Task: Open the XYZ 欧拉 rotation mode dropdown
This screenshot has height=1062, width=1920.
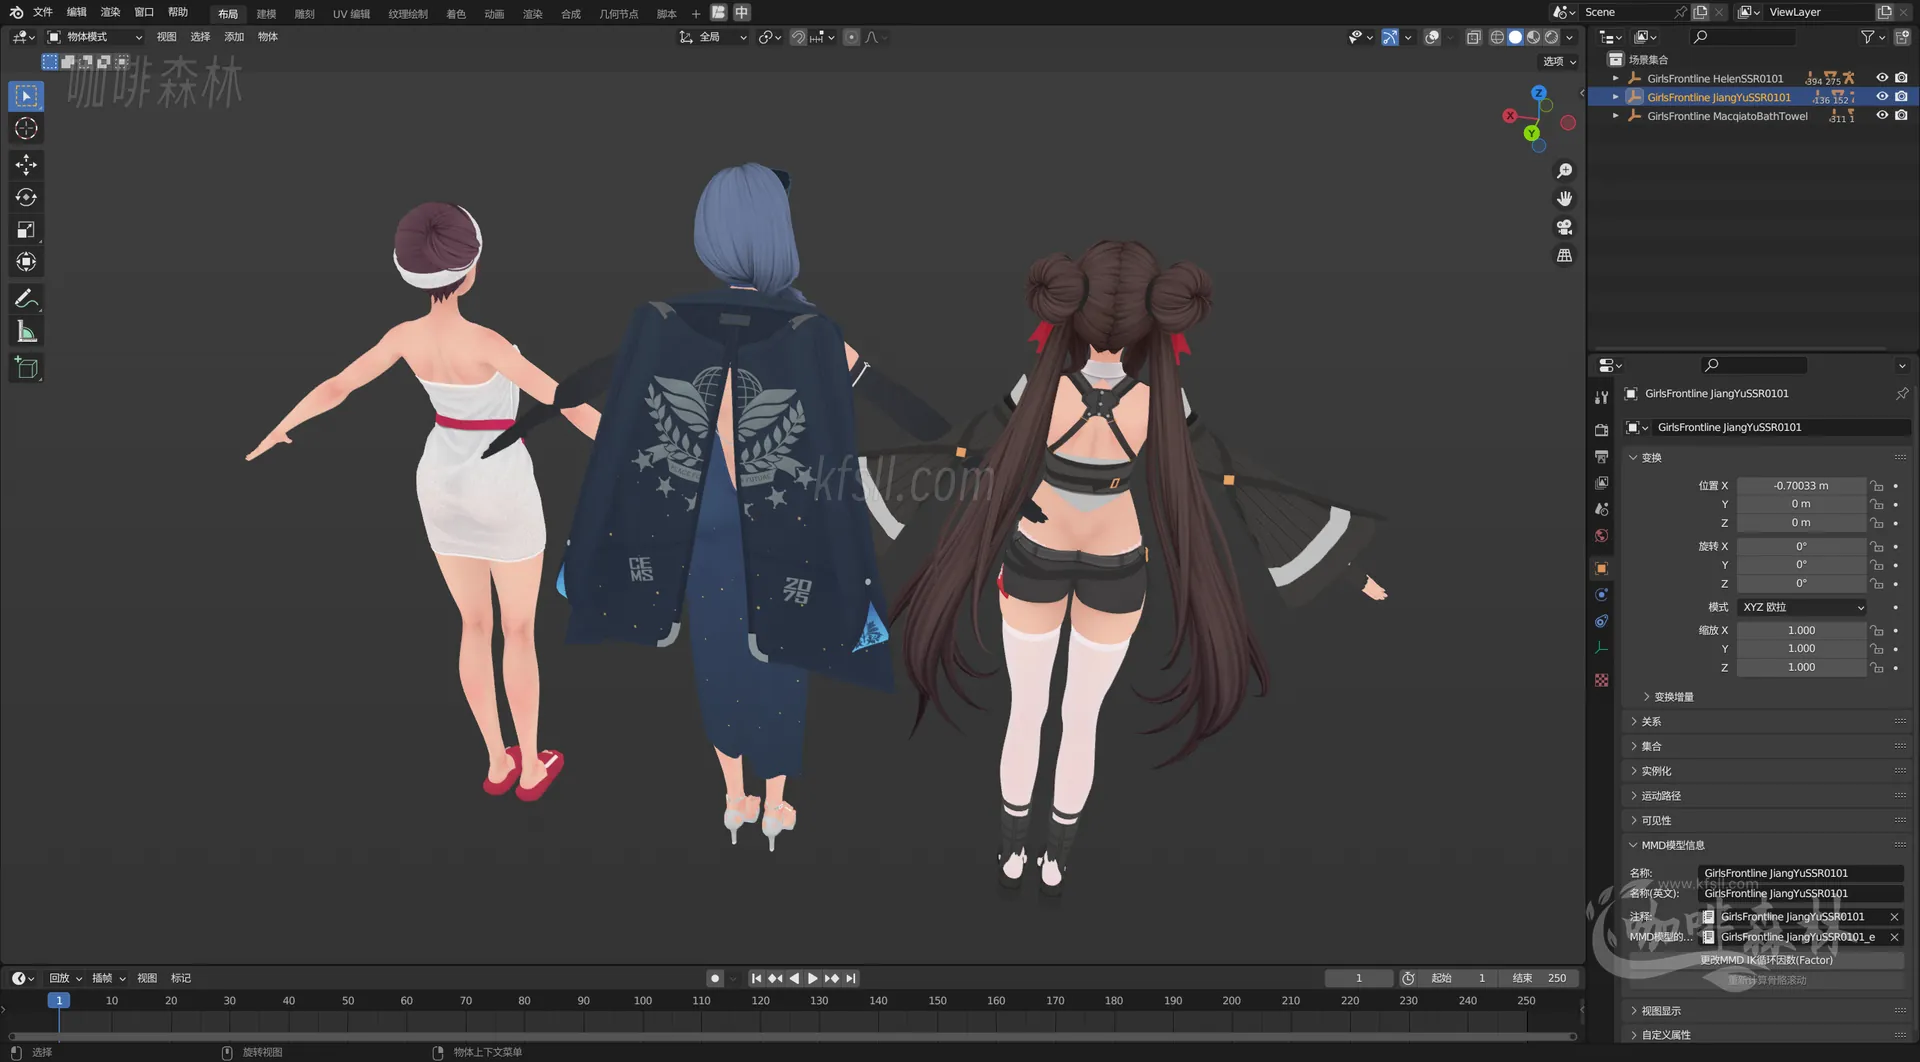Action: pyautogui.click(x=1800, y=607)
